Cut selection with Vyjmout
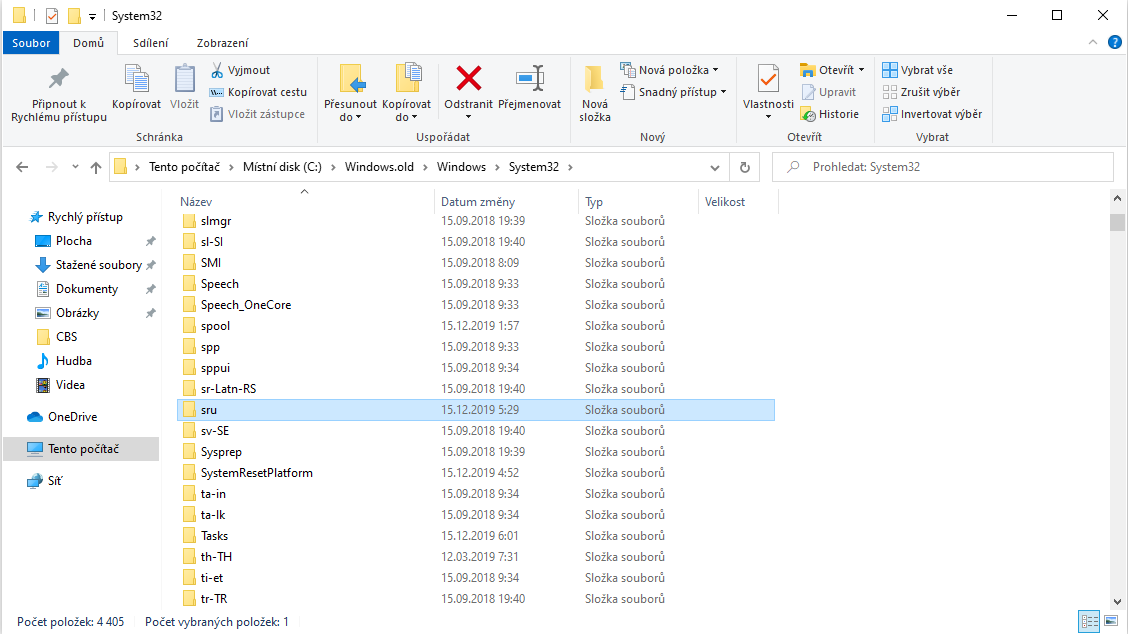The height and width of the screenshot is (634, 1128). coord(240,70)
